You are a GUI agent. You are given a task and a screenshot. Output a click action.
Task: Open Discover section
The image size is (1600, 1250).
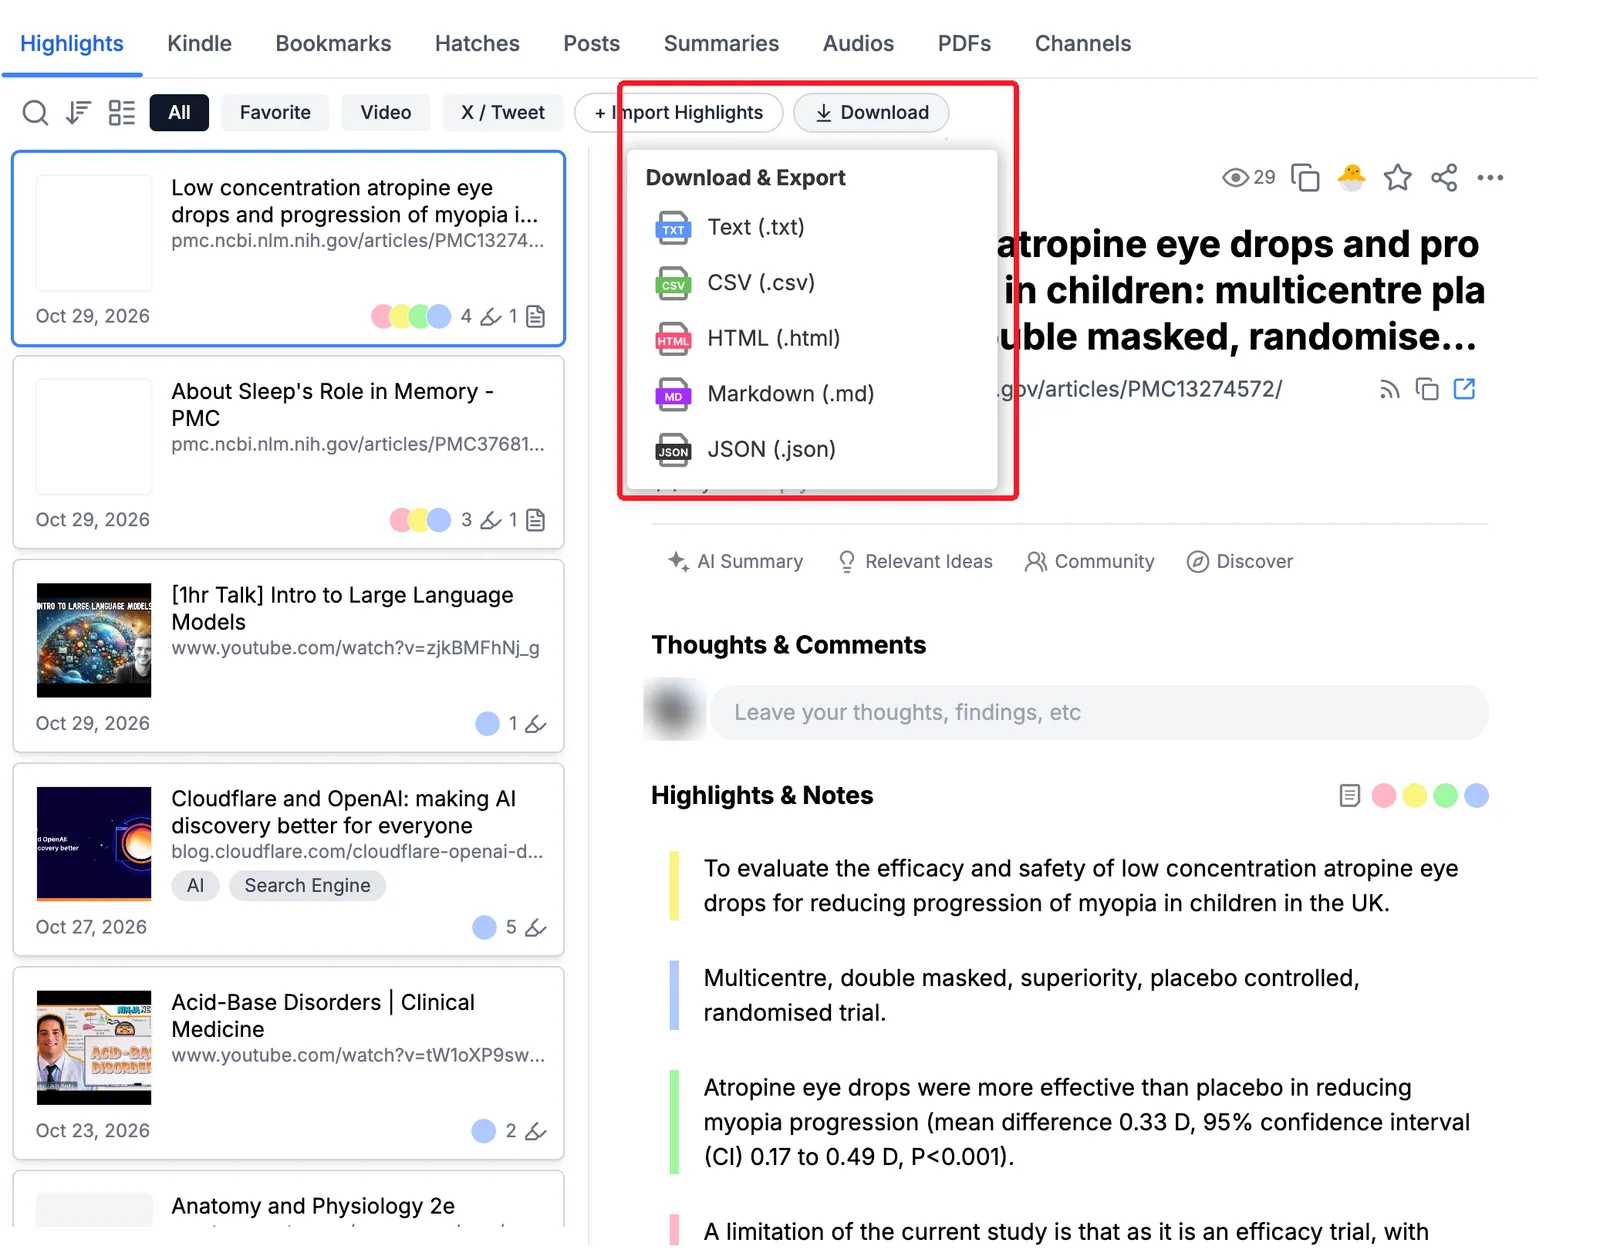(x=1239, y=562)
